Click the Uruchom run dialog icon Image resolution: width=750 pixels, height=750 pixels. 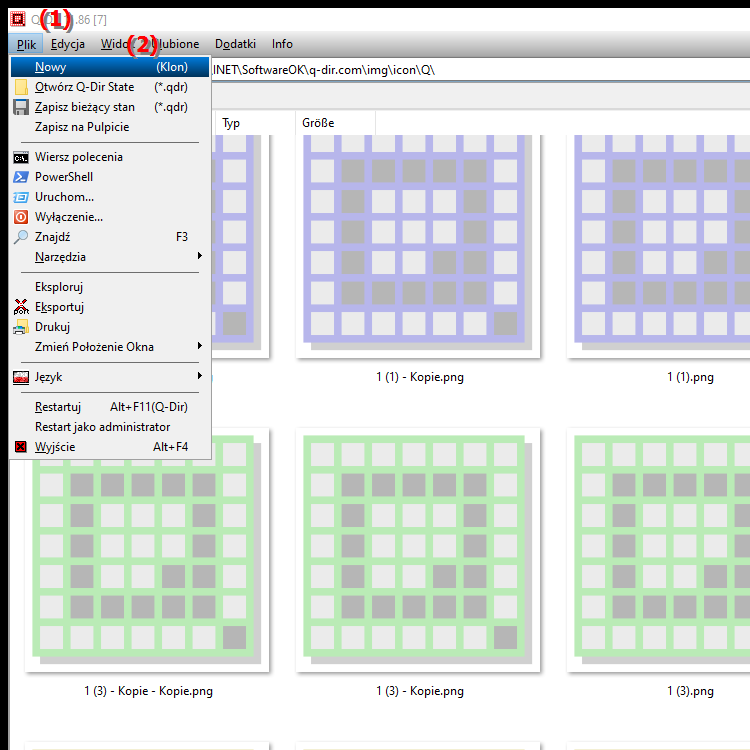21,197
